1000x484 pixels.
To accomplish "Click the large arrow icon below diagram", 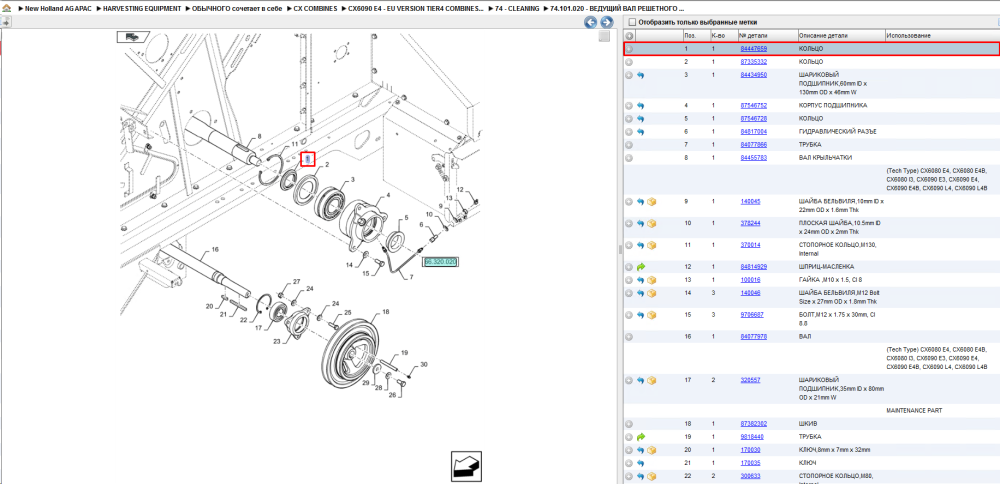I will 466,467.
